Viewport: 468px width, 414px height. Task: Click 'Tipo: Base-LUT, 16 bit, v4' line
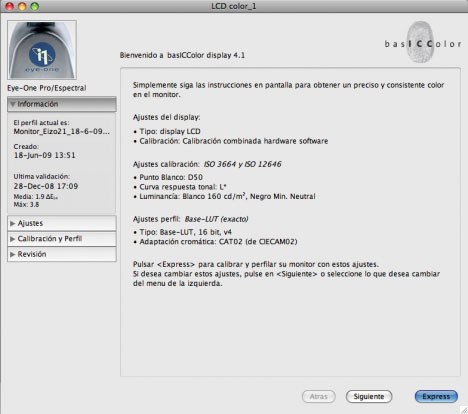click(183, 232)
